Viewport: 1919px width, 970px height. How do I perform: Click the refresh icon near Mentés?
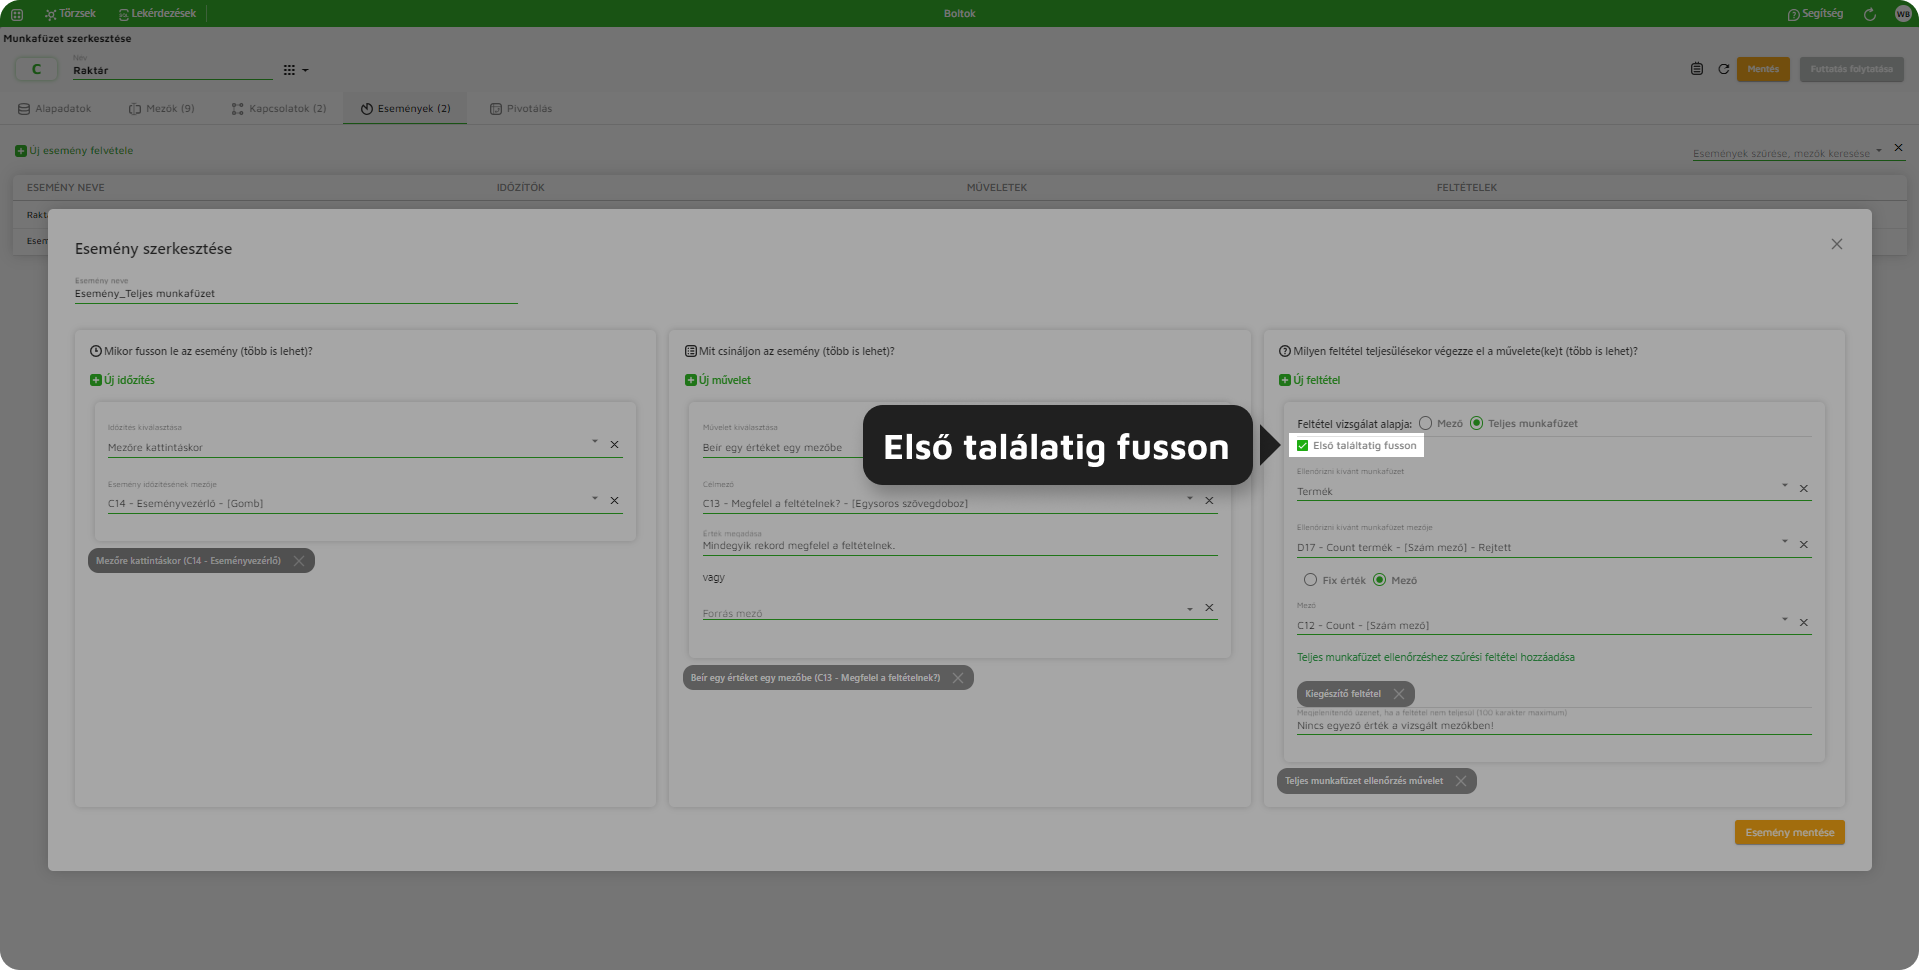coord(1724,69)
